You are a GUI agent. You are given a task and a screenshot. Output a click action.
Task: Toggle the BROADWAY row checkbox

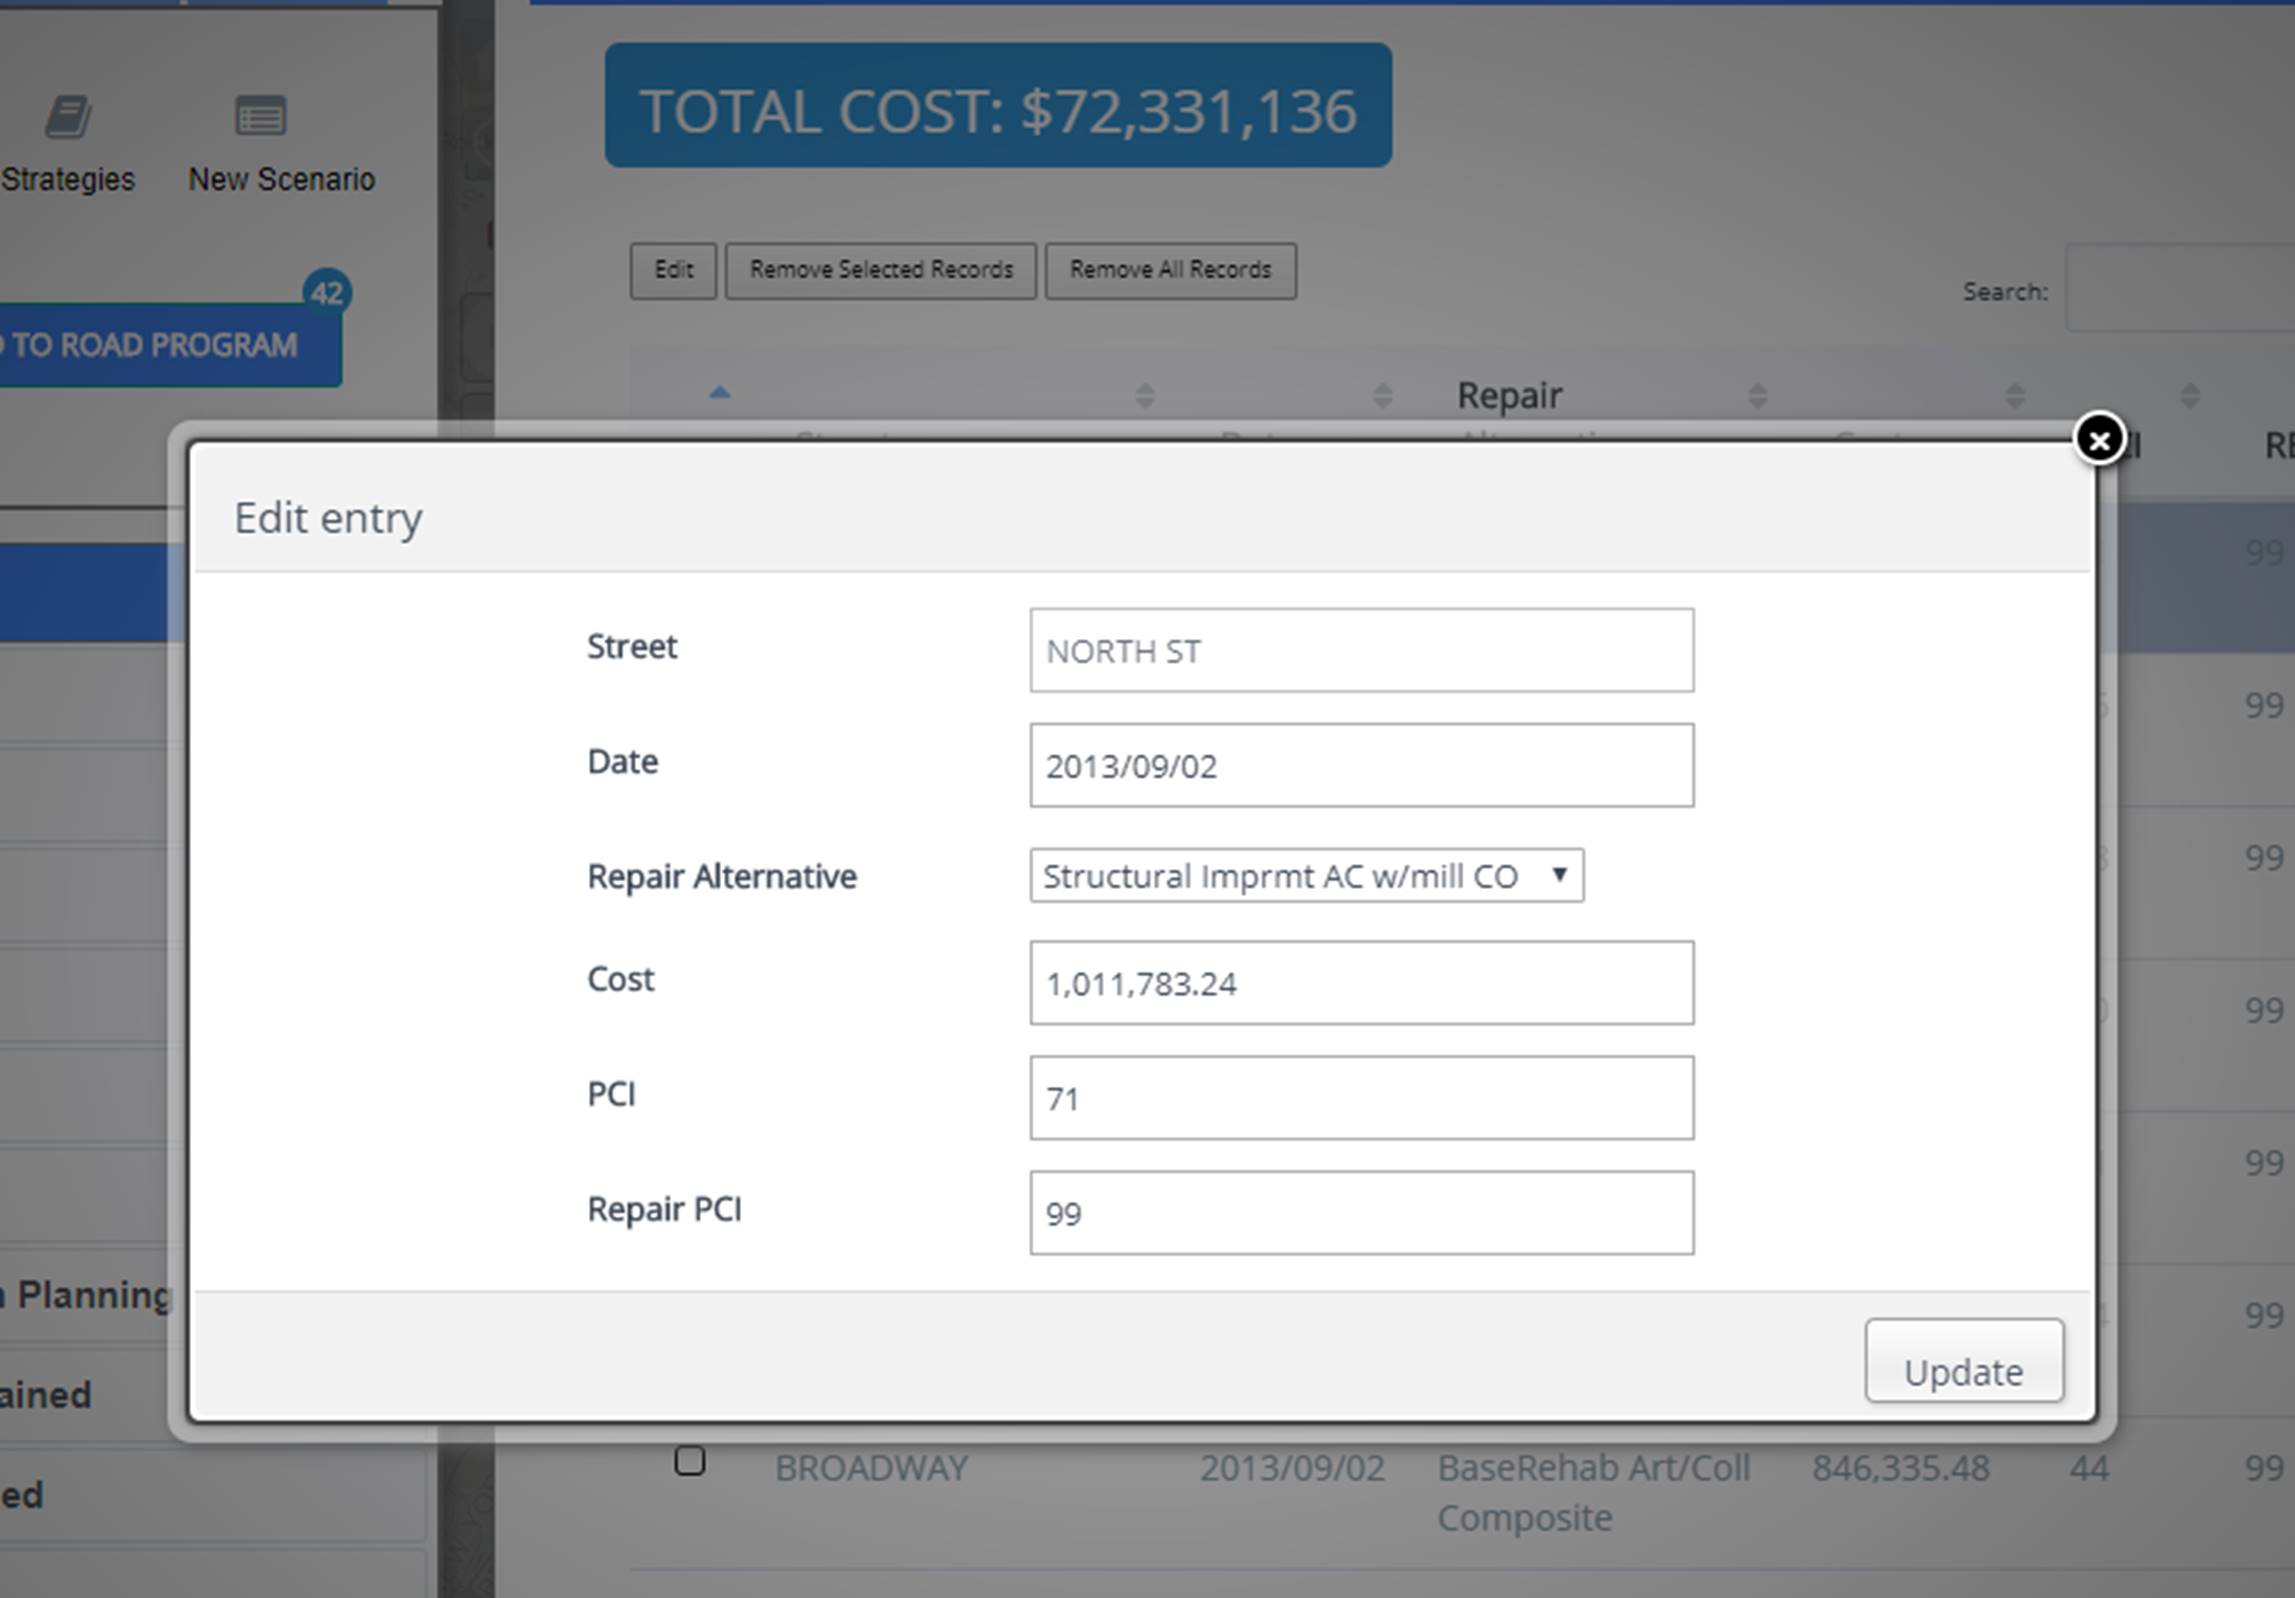click(x=689, y=1461)
